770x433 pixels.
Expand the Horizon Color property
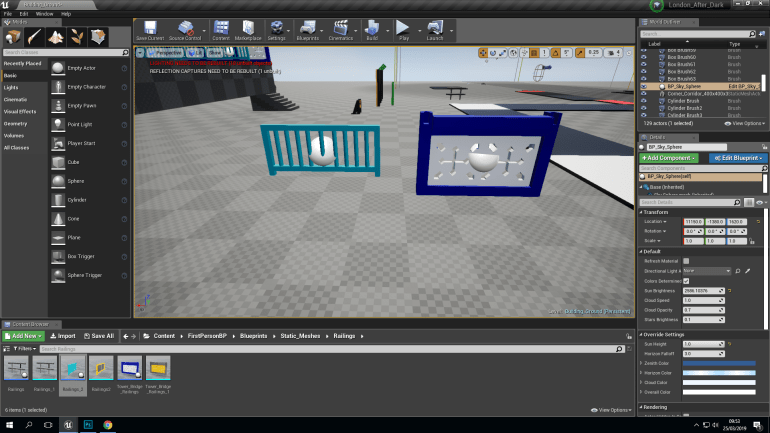click(641, 373)
